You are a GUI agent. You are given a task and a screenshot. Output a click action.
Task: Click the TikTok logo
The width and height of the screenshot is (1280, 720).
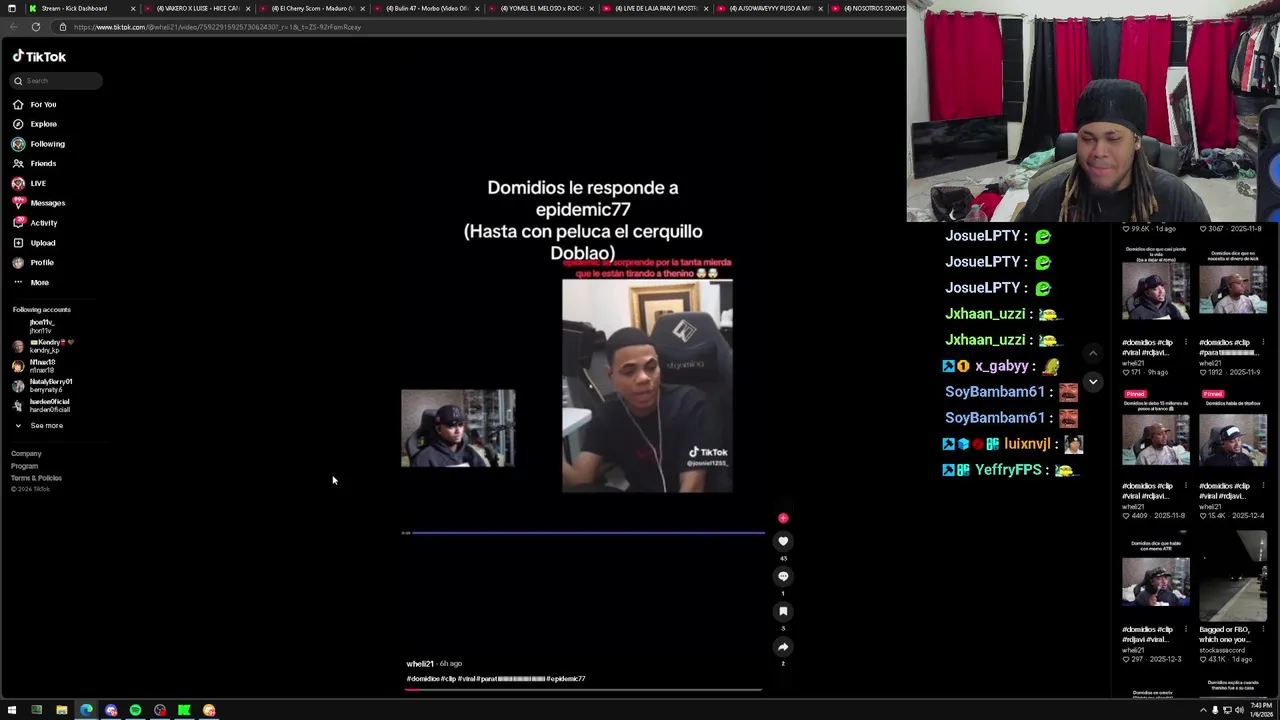pyautogui.click(x=39, y=57)
